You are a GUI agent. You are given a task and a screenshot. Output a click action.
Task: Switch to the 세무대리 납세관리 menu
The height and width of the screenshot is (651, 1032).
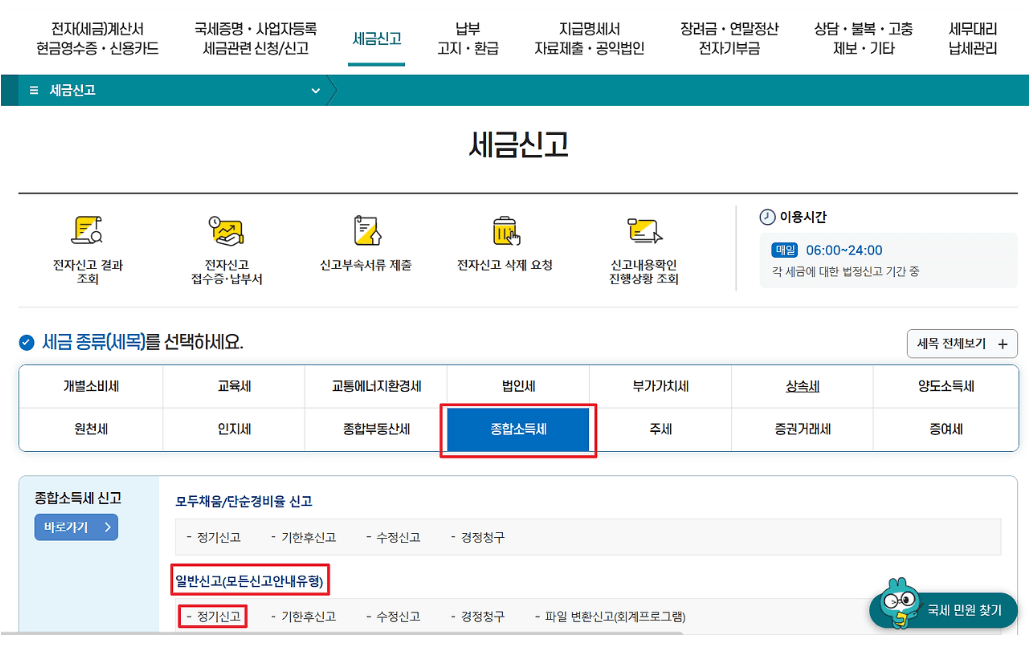(973, 38)
